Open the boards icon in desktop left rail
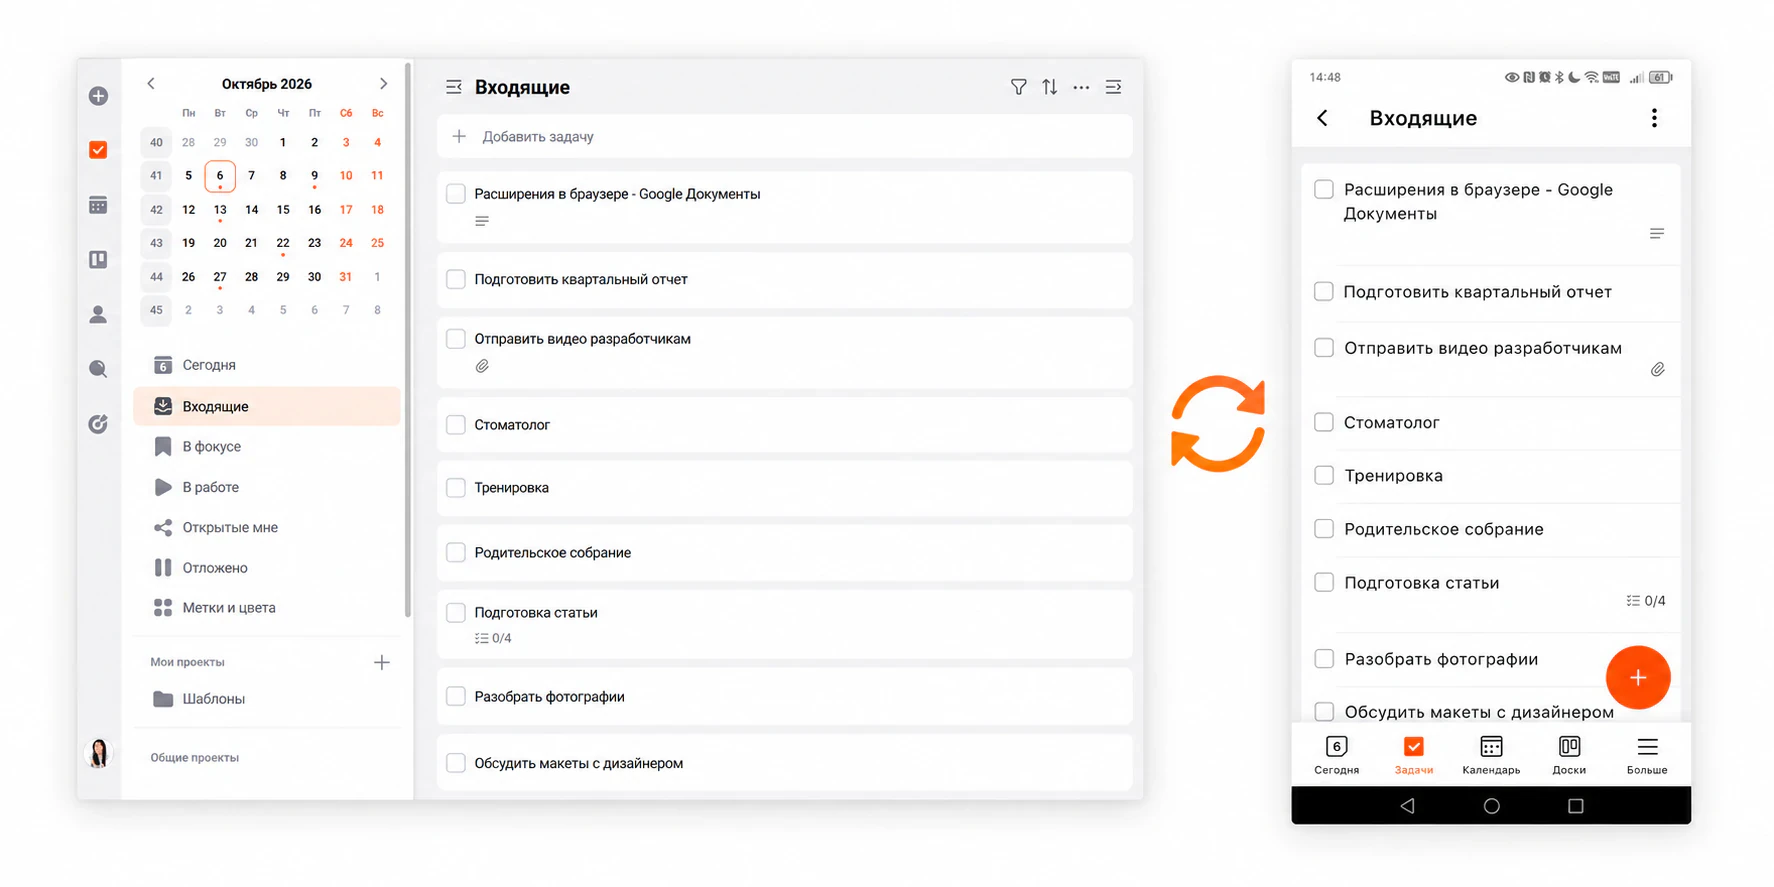 point(98,260)
